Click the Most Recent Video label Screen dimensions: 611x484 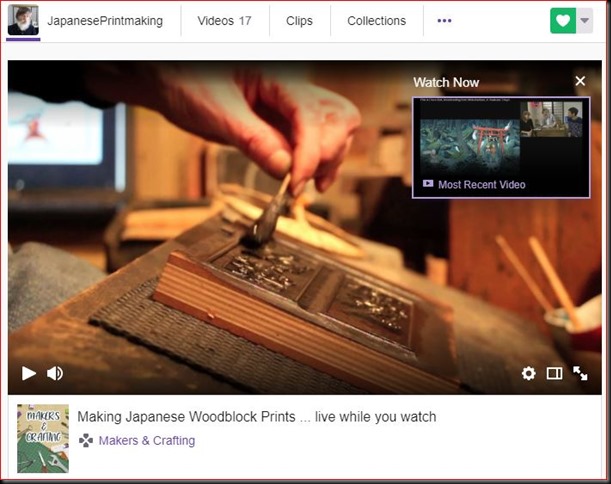tap(482, 184)
